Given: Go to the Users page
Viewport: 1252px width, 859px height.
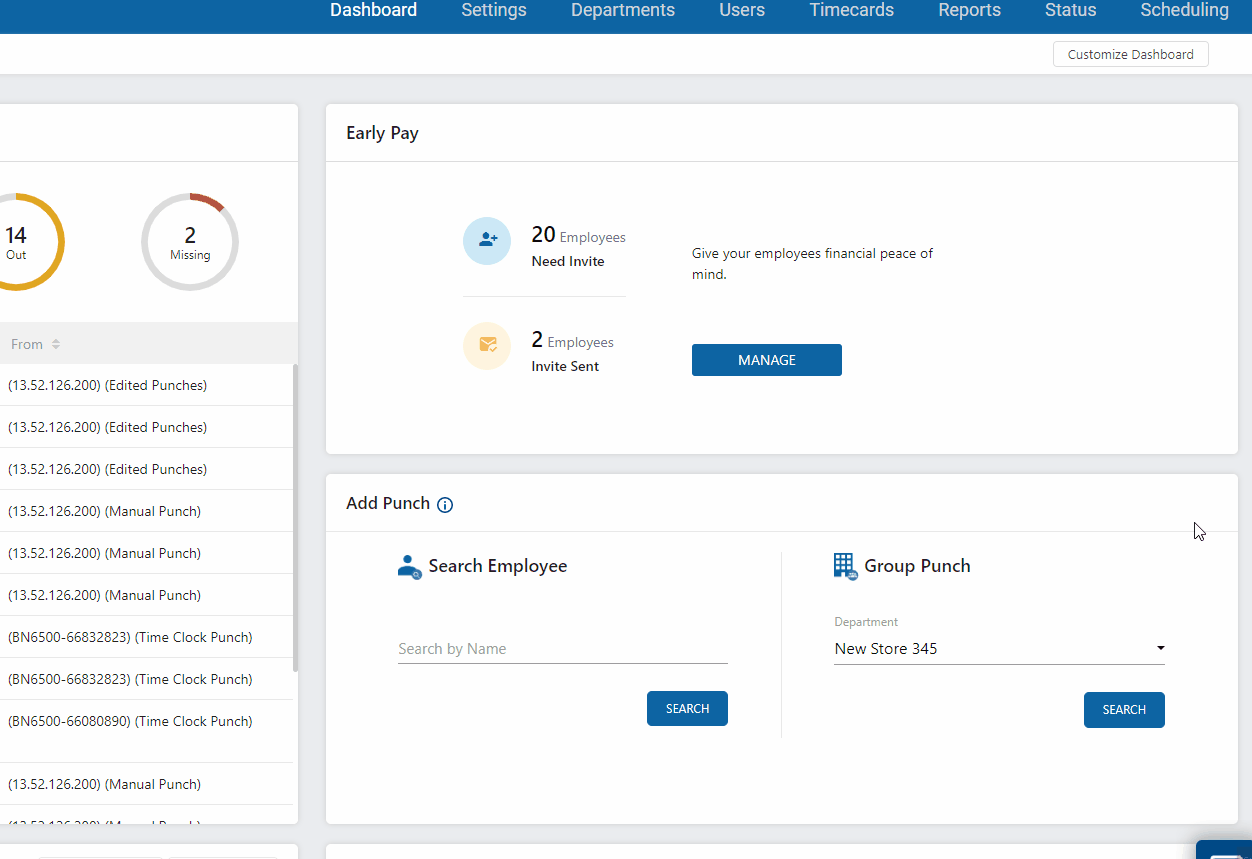Looking at the screenshot, I should click(741, 10).
